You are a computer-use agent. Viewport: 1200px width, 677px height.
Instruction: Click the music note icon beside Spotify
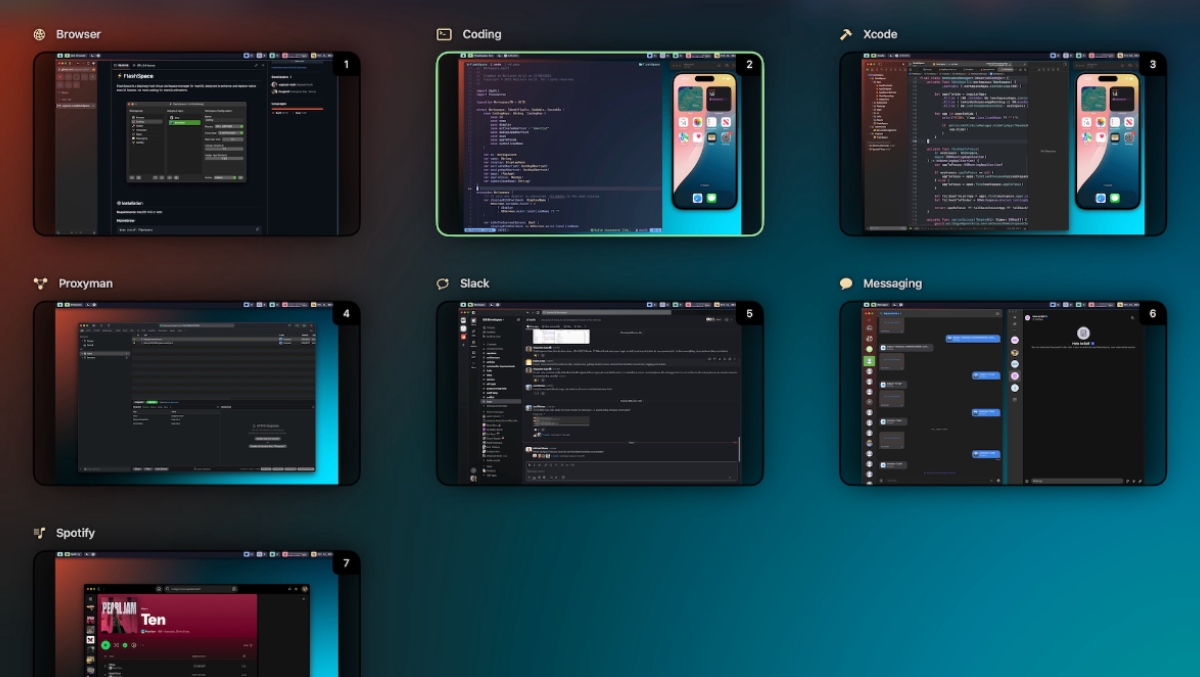[40, 533]
